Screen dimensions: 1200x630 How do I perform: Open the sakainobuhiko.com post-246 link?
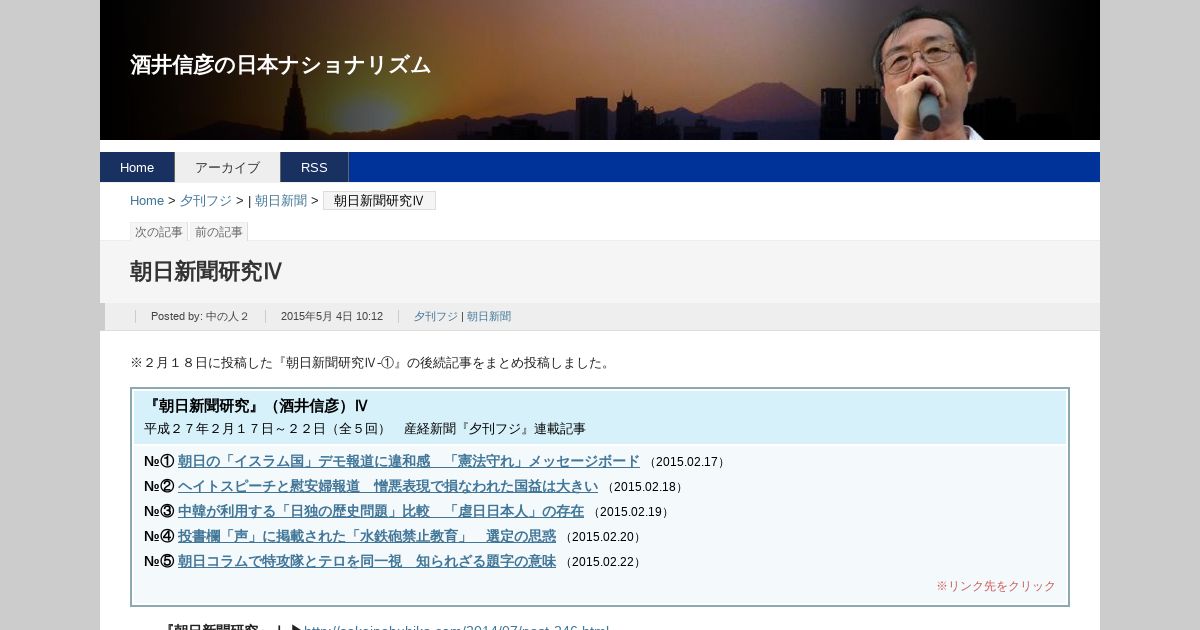tap(456, 626)
